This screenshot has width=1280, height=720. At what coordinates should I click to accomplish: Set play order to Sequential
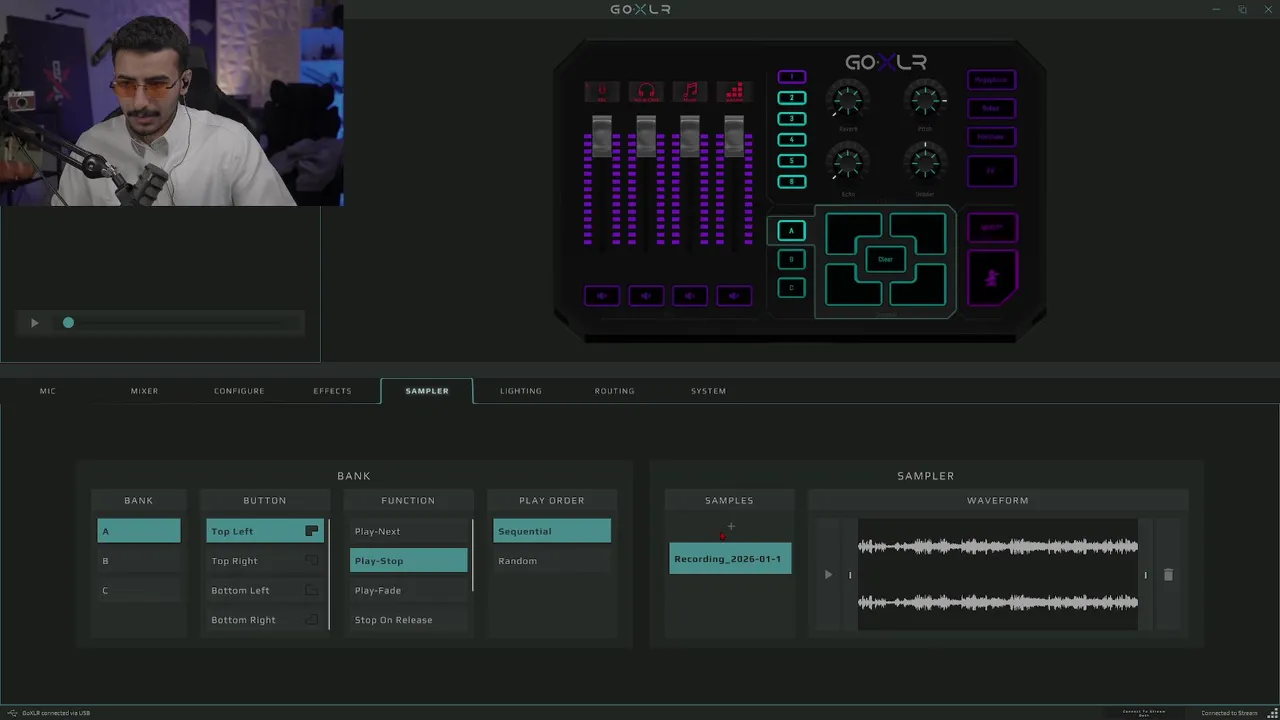(x=552, y=531)
